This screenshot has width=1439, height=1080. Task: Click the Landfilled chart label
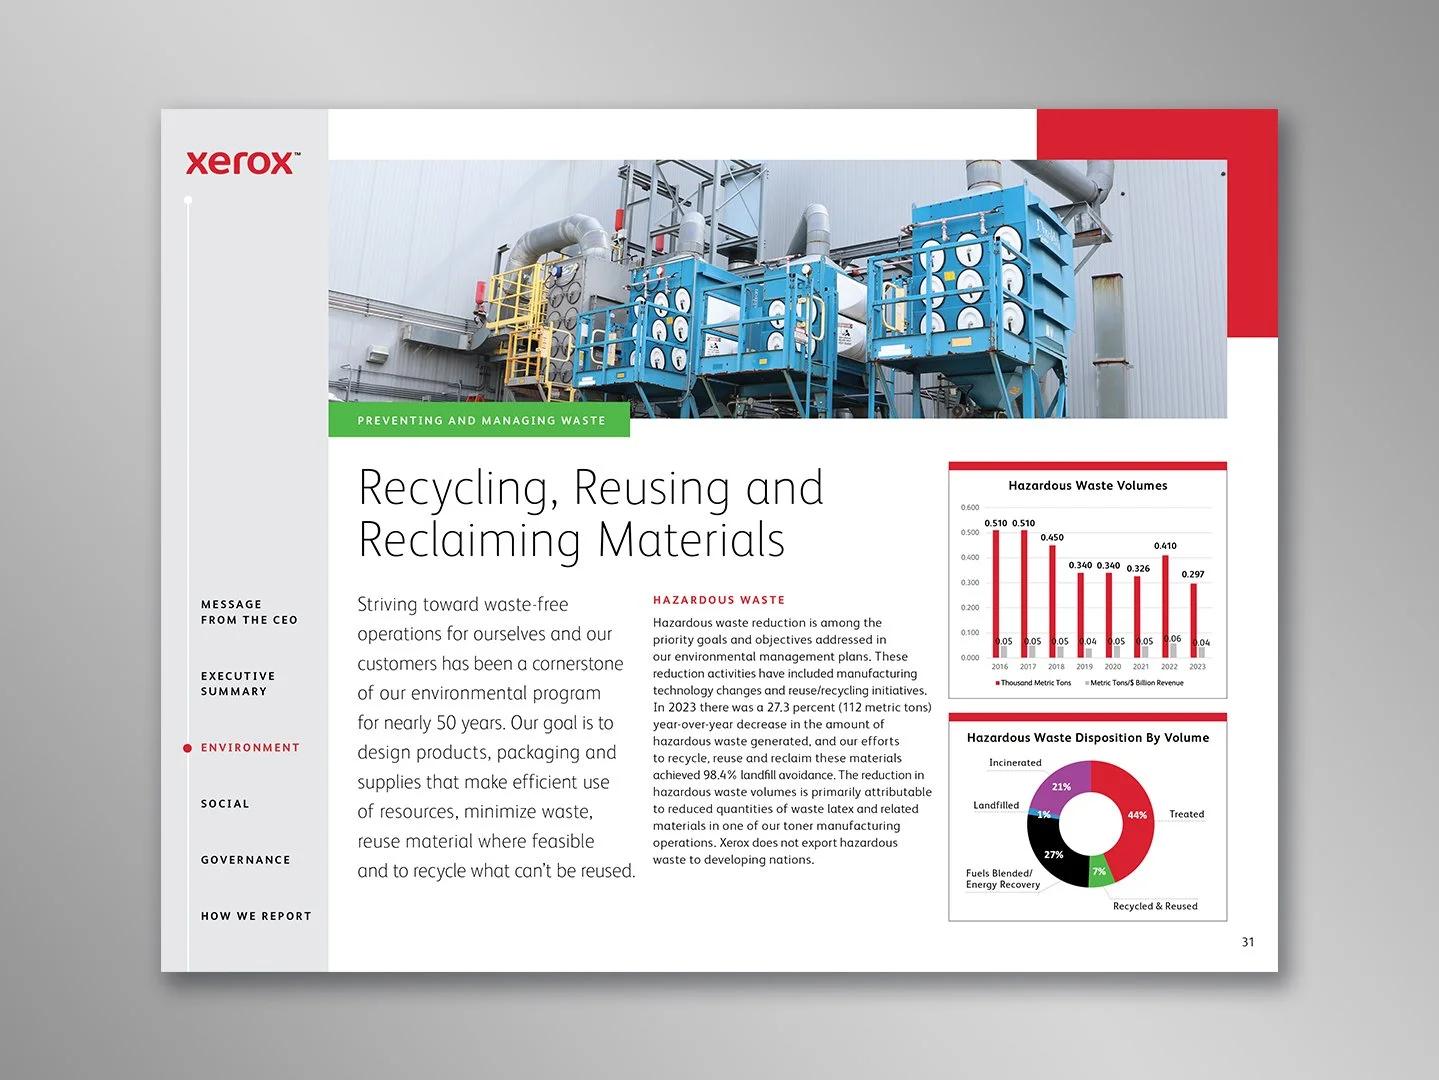[x=996, y=805]
